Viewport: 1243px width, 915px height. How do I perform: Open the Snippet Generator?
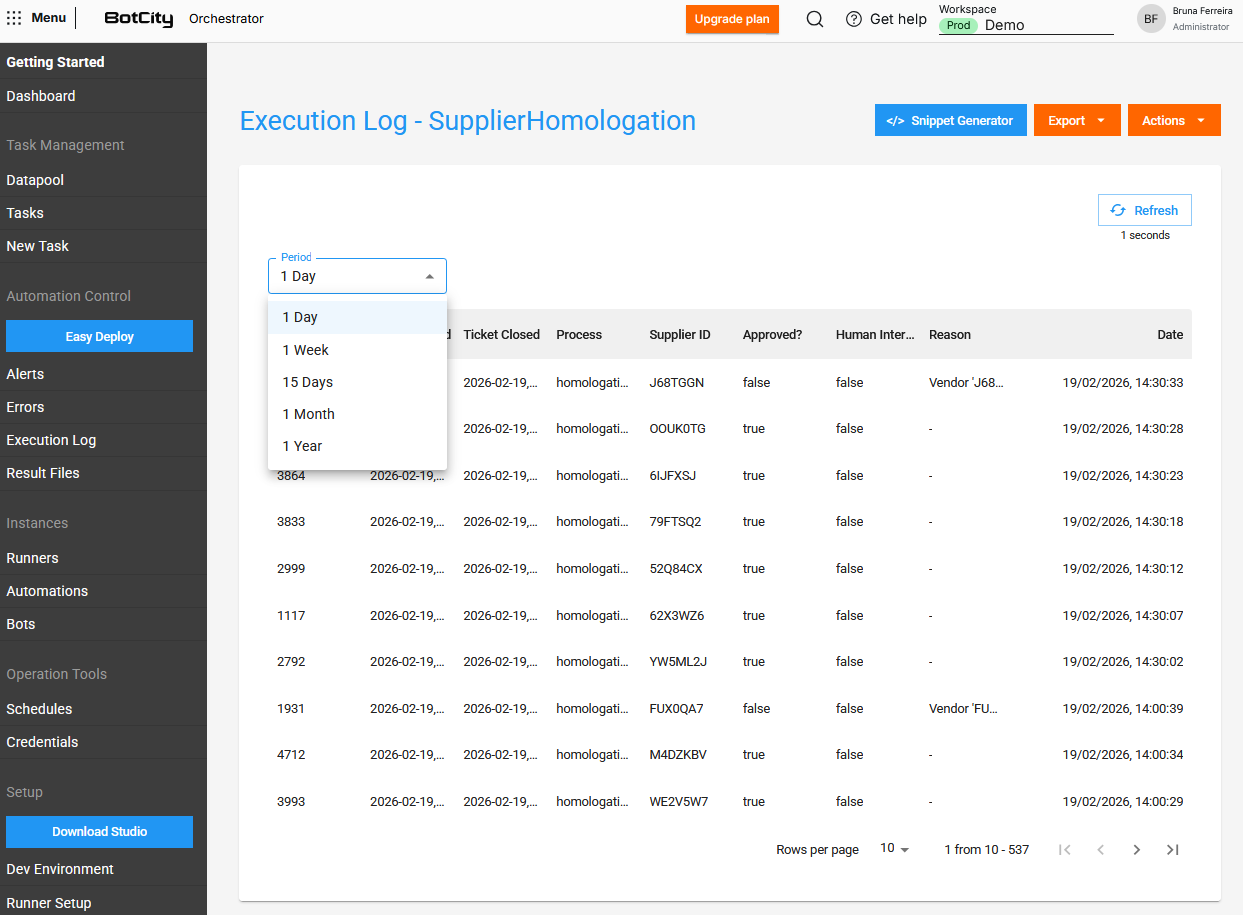pos(950,120)
